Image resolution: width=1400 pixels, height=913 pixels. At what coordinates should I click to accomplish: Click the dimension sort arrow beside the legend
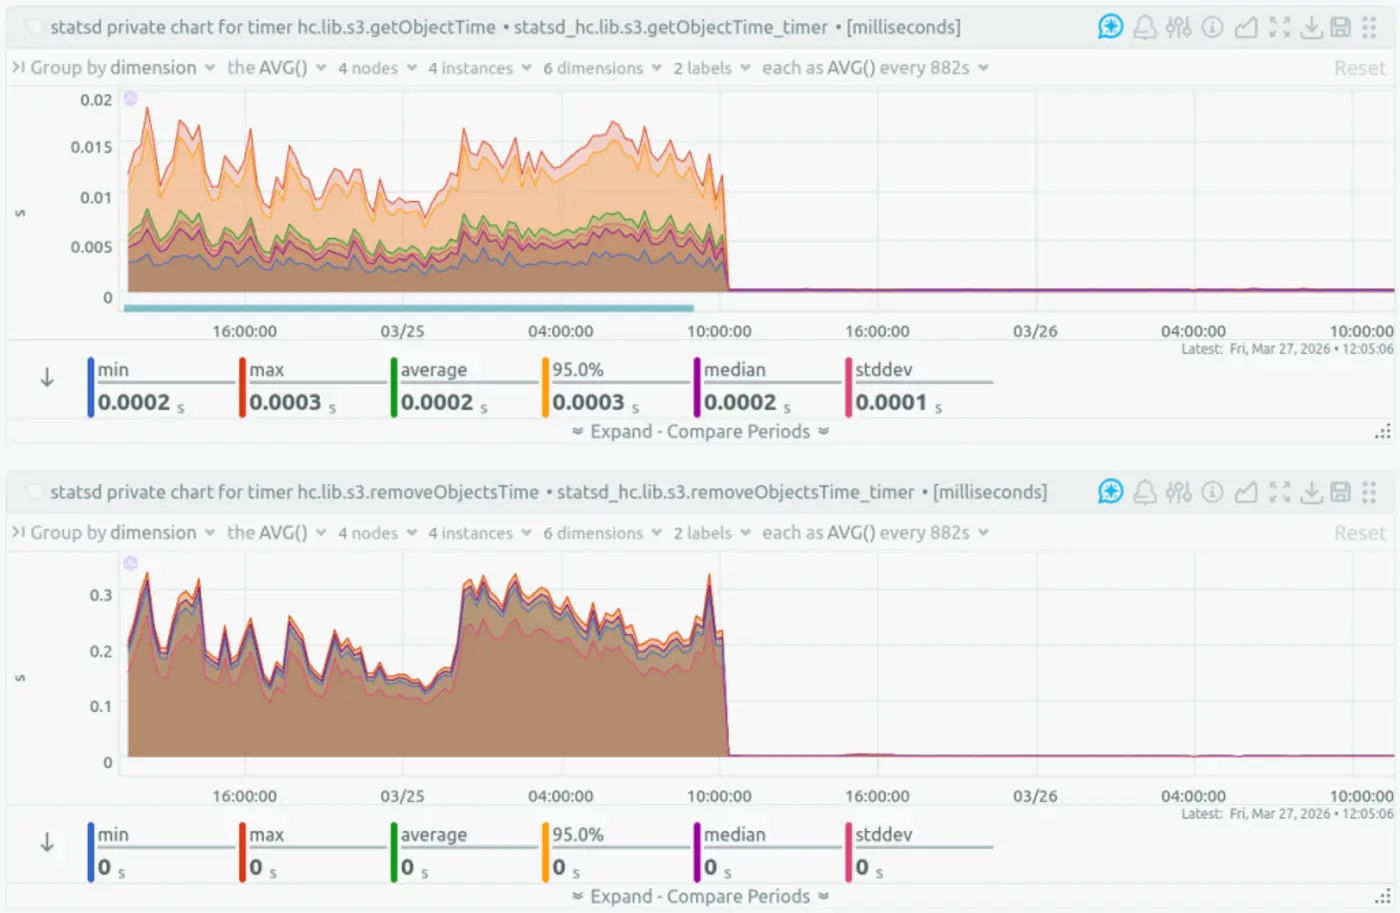click(45, 377)
